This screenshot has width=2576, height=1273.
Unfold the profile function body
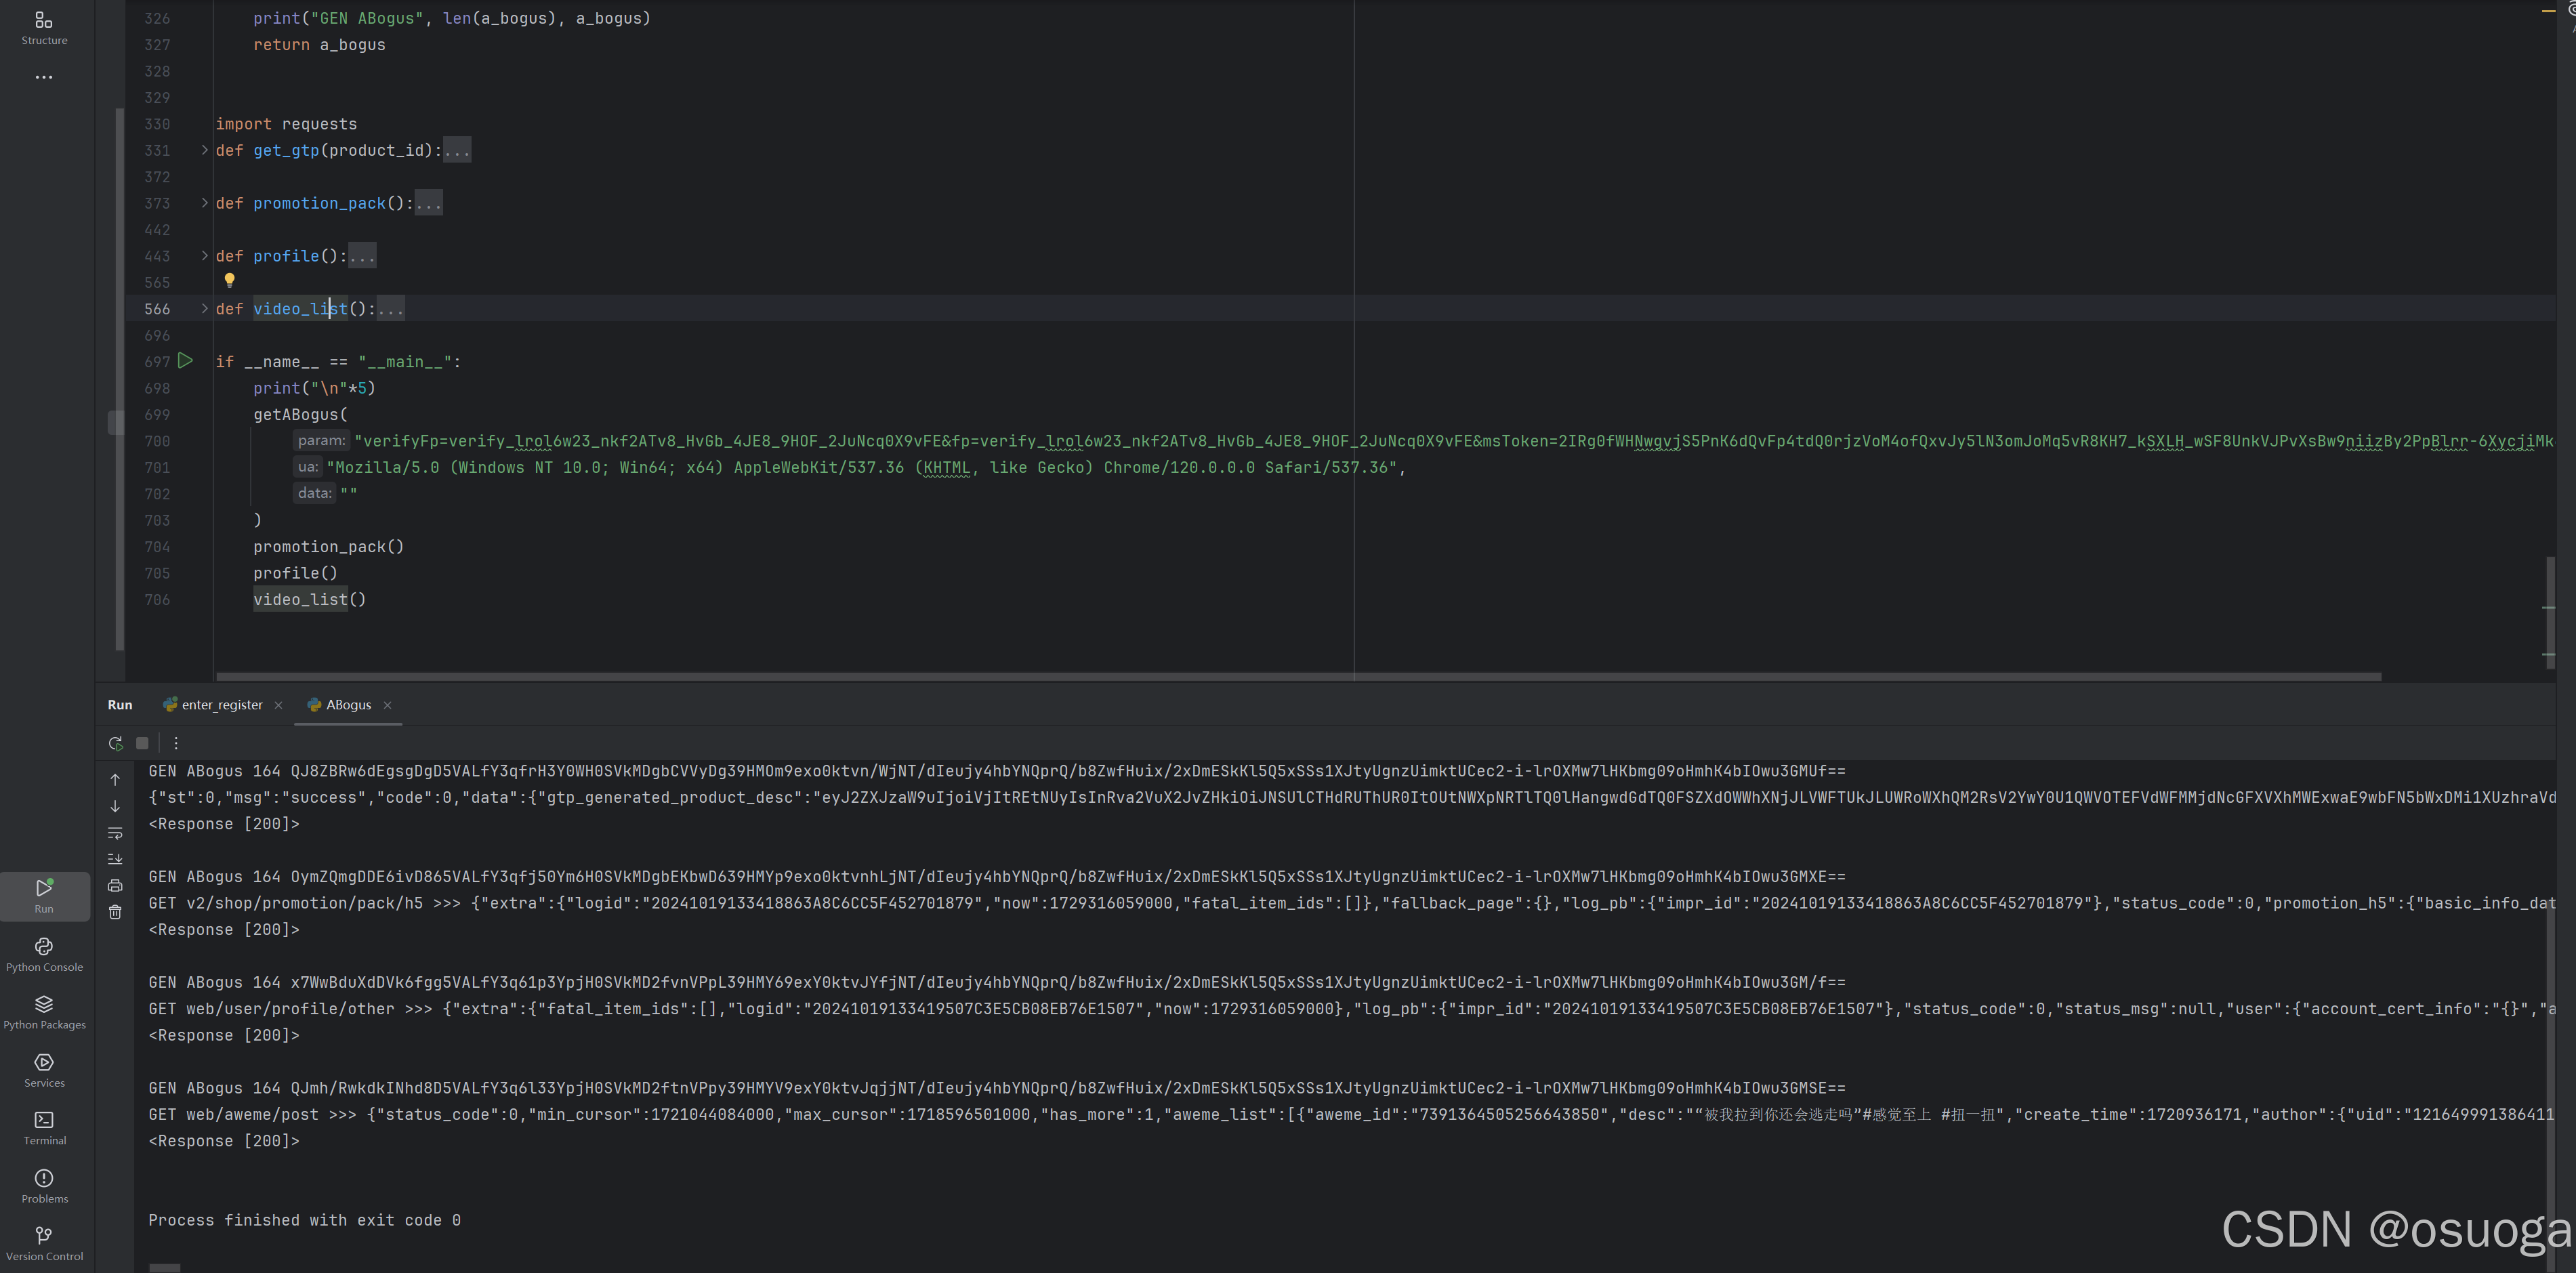(x=204, y=256)
